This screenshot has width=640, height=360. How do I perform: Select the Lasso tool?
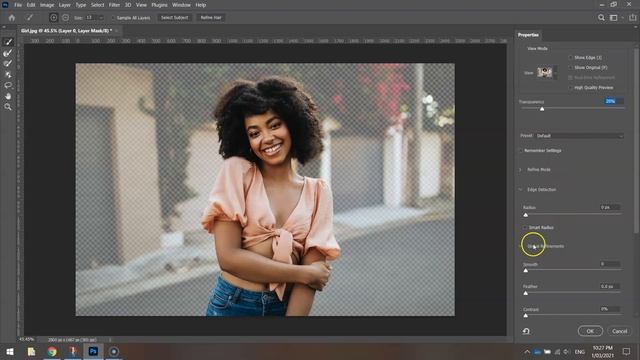pos(8,85)
